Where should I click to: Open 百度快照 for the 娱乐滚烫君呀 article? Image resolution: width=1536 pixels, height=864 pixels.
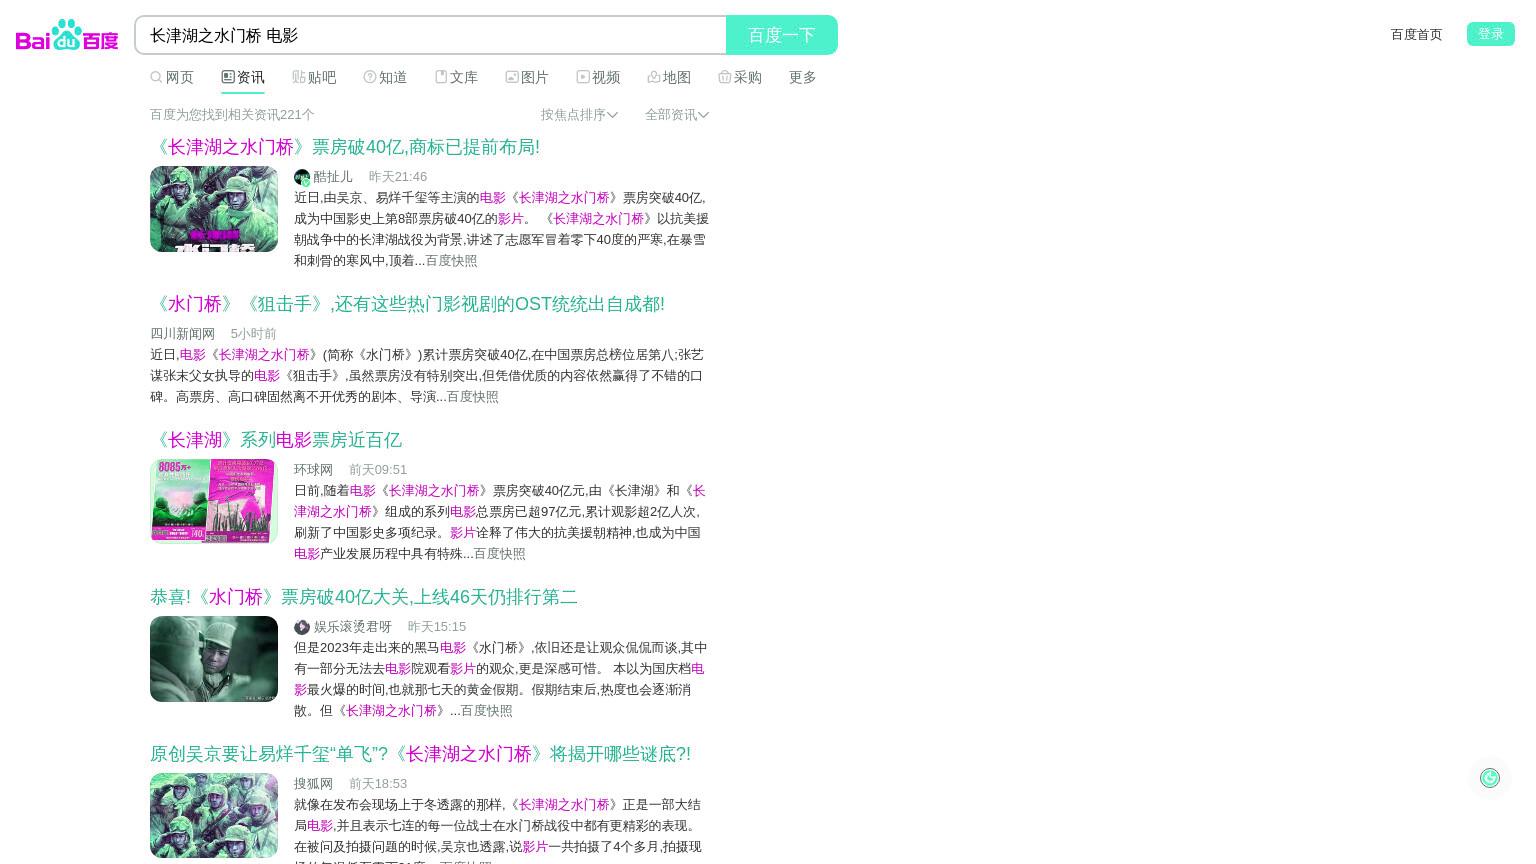coord(486,710)
